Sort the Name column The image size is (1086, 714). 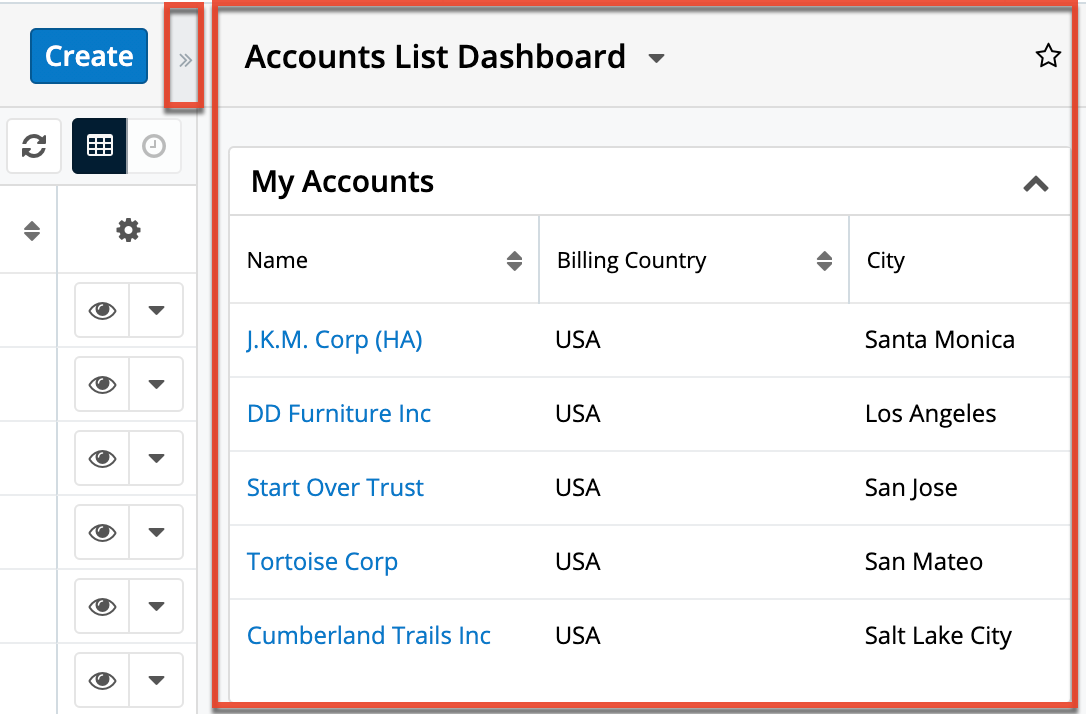coord(515,260)
